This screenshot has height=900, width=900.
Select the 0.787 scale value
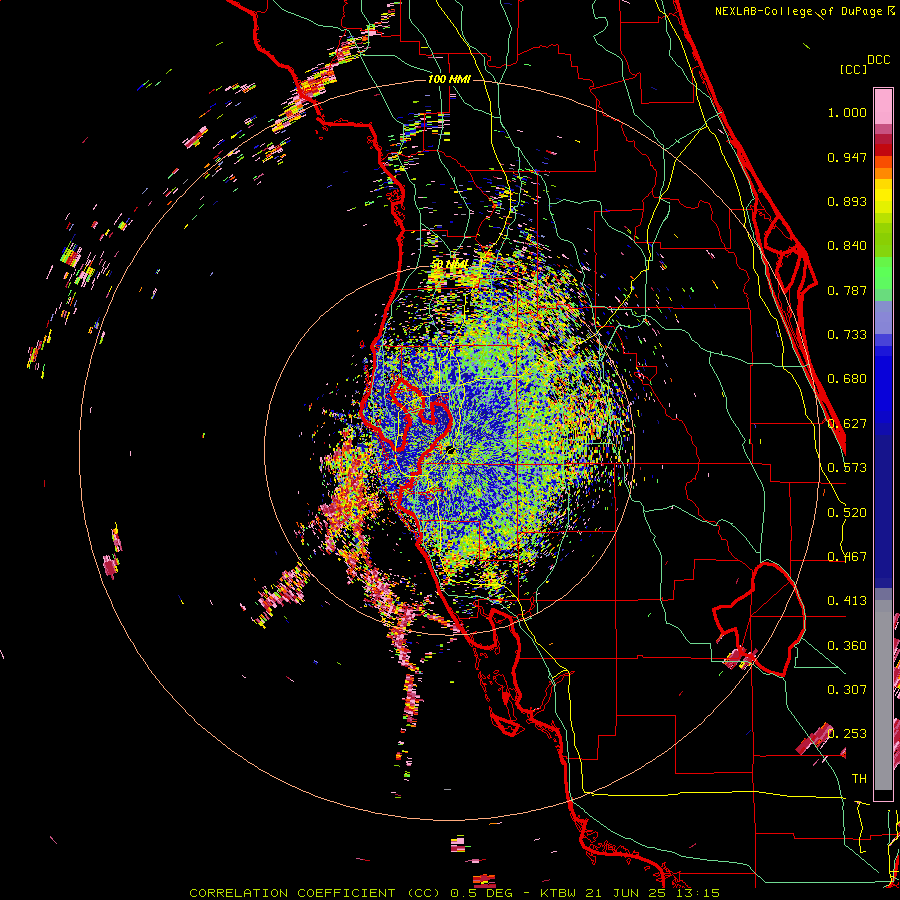[x=847, y=290]
